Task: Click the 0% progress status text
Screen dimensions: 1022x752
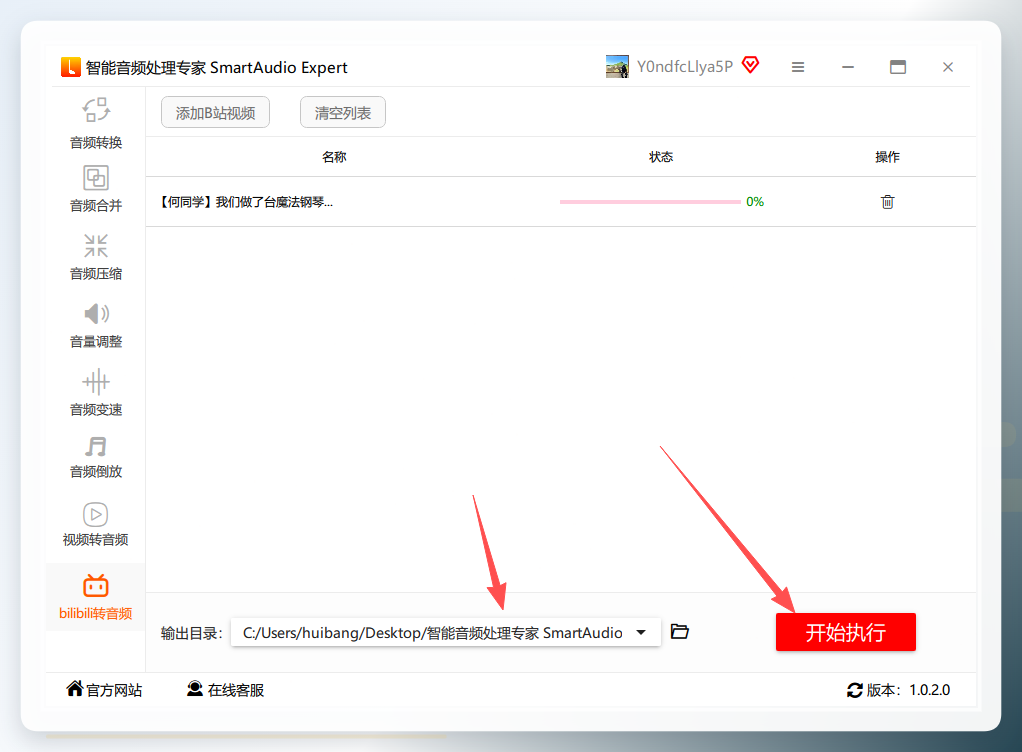Action: click(755, 202)
